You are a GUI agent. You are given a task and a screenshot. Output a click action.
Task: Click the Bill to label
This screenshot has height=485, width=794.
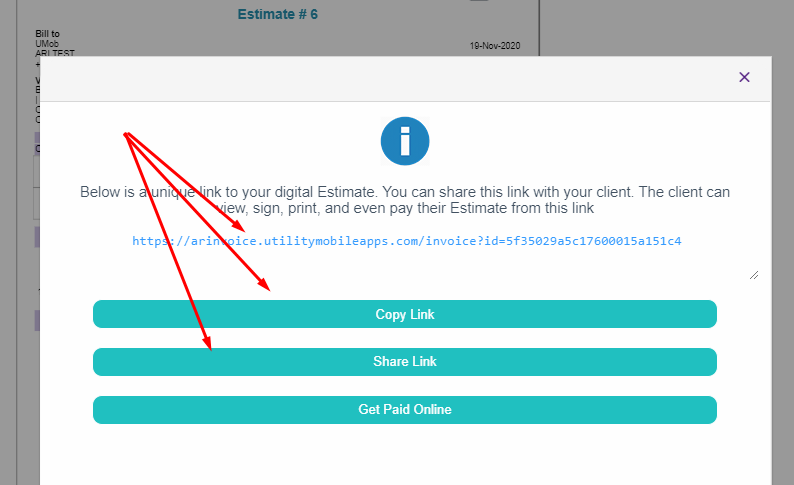[x=47, y=34]
